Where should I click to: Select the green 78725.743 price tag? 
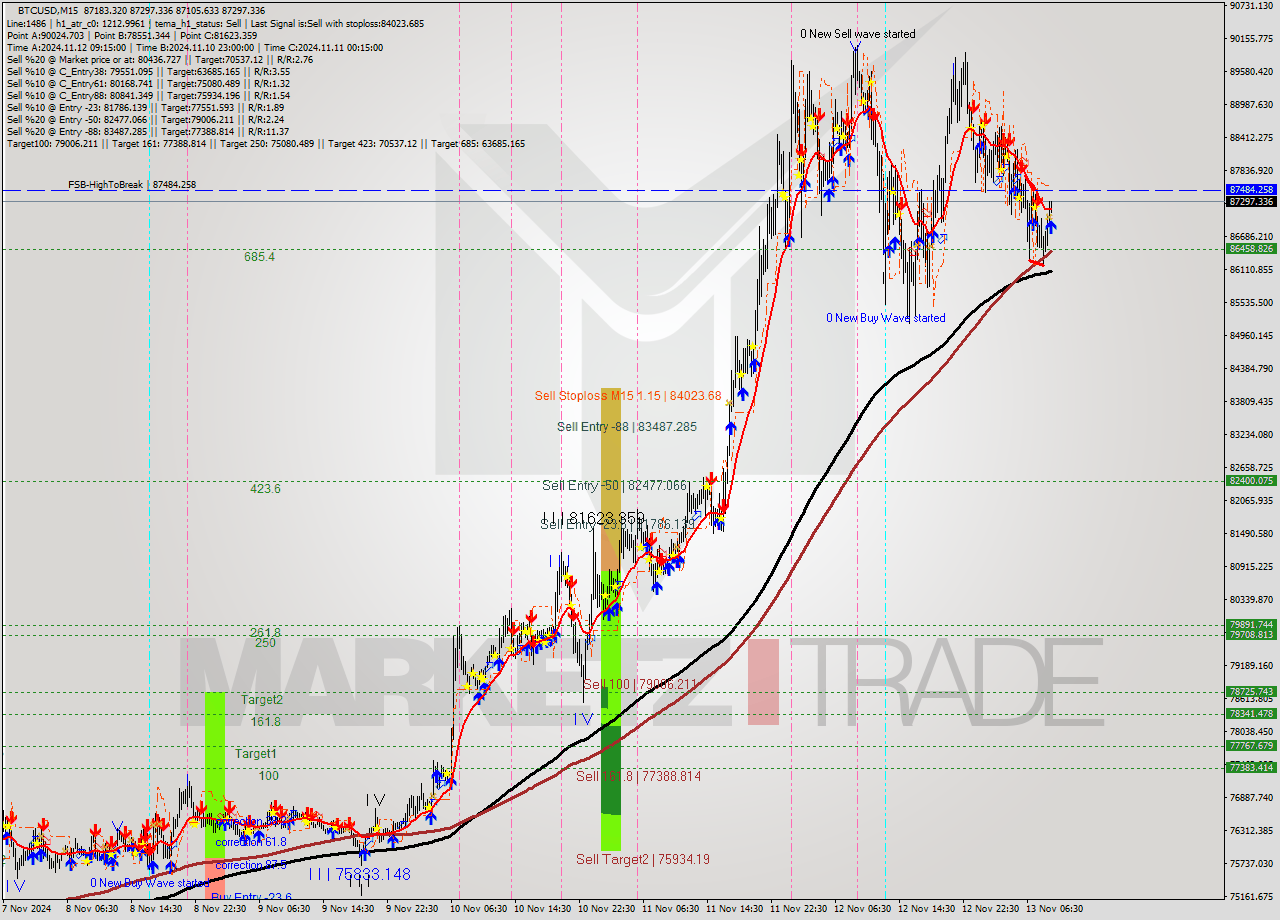[1251, 692]
